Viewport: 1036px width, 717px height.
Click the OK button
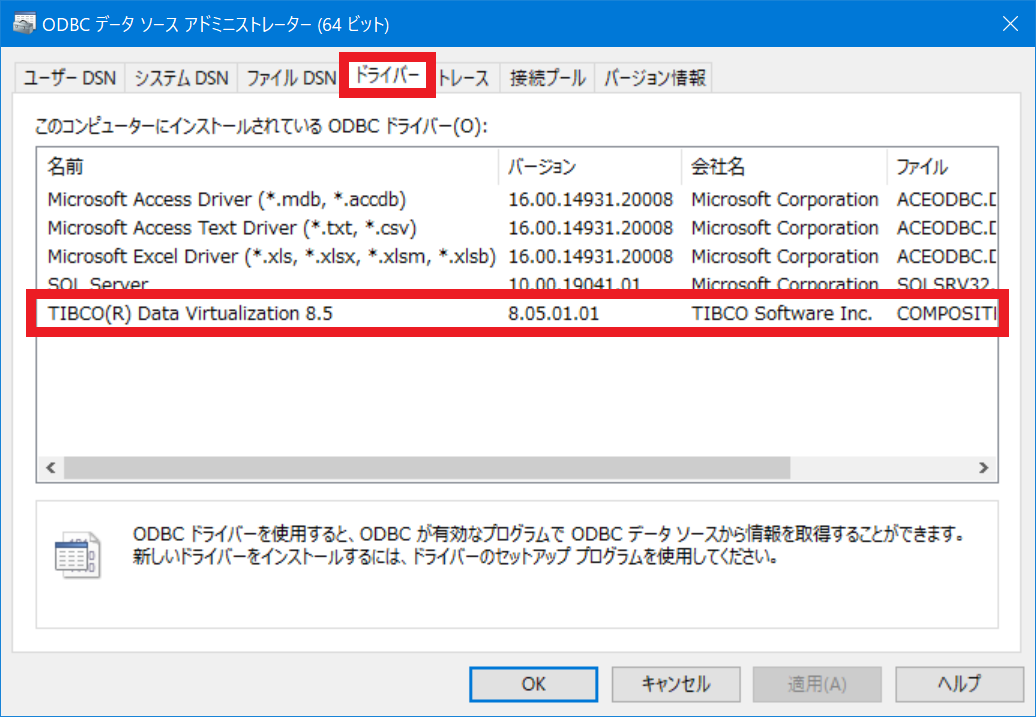pyautogui.click(x=533, y=684)
